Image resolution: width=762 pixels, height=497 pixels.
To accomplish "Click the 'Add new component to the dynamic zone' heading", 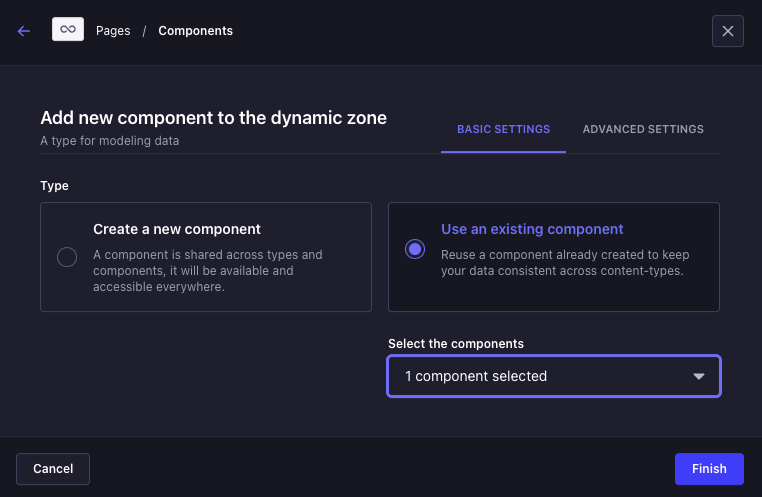I will click(x=213, y=118).
